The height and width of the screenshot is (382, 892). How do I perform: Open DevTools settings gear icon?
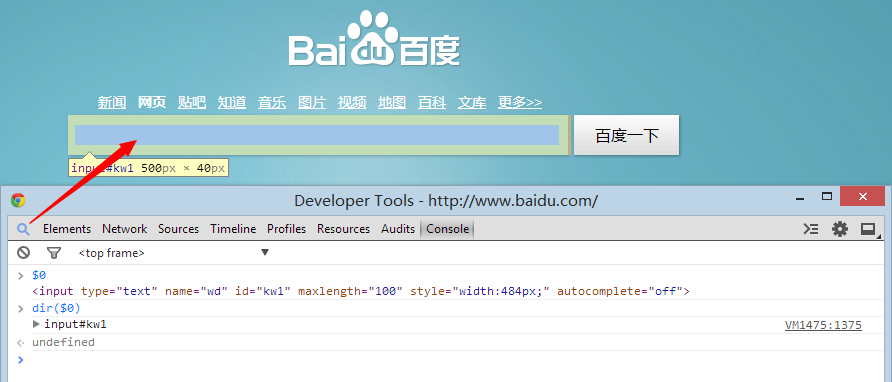pyautogui.click(x=840, y=229)
